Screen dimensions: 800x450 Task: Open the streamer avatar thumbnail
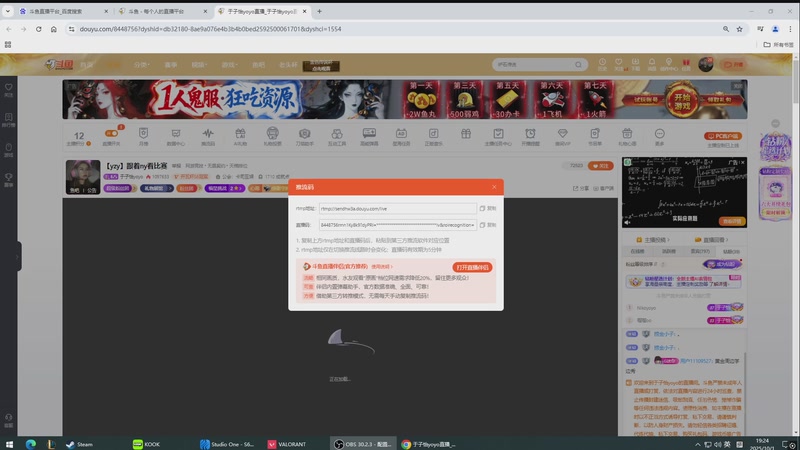pyautogui.click(x=83, y=177)
